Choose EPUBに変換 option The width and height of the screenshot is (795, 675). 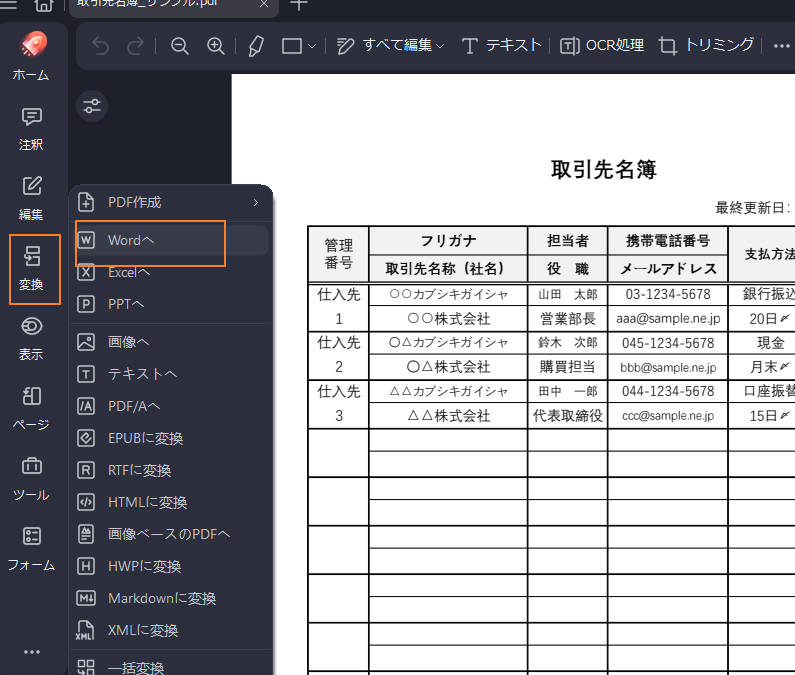(172, 438)
